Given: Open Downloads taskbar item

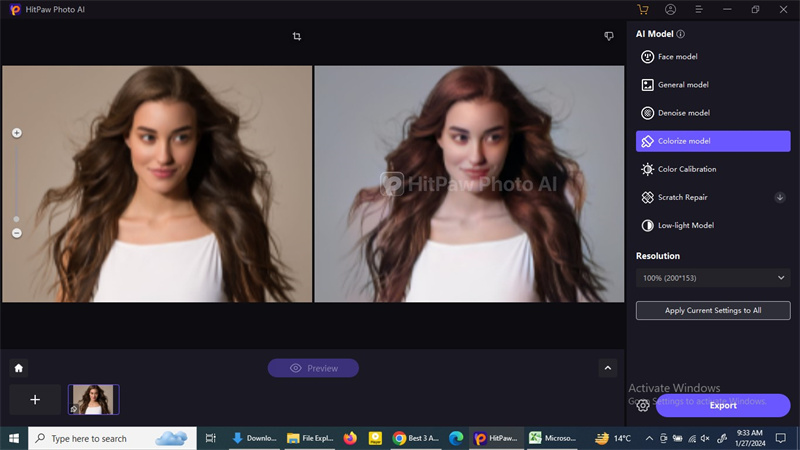Looking at the screenshot, I should point(254,438).
